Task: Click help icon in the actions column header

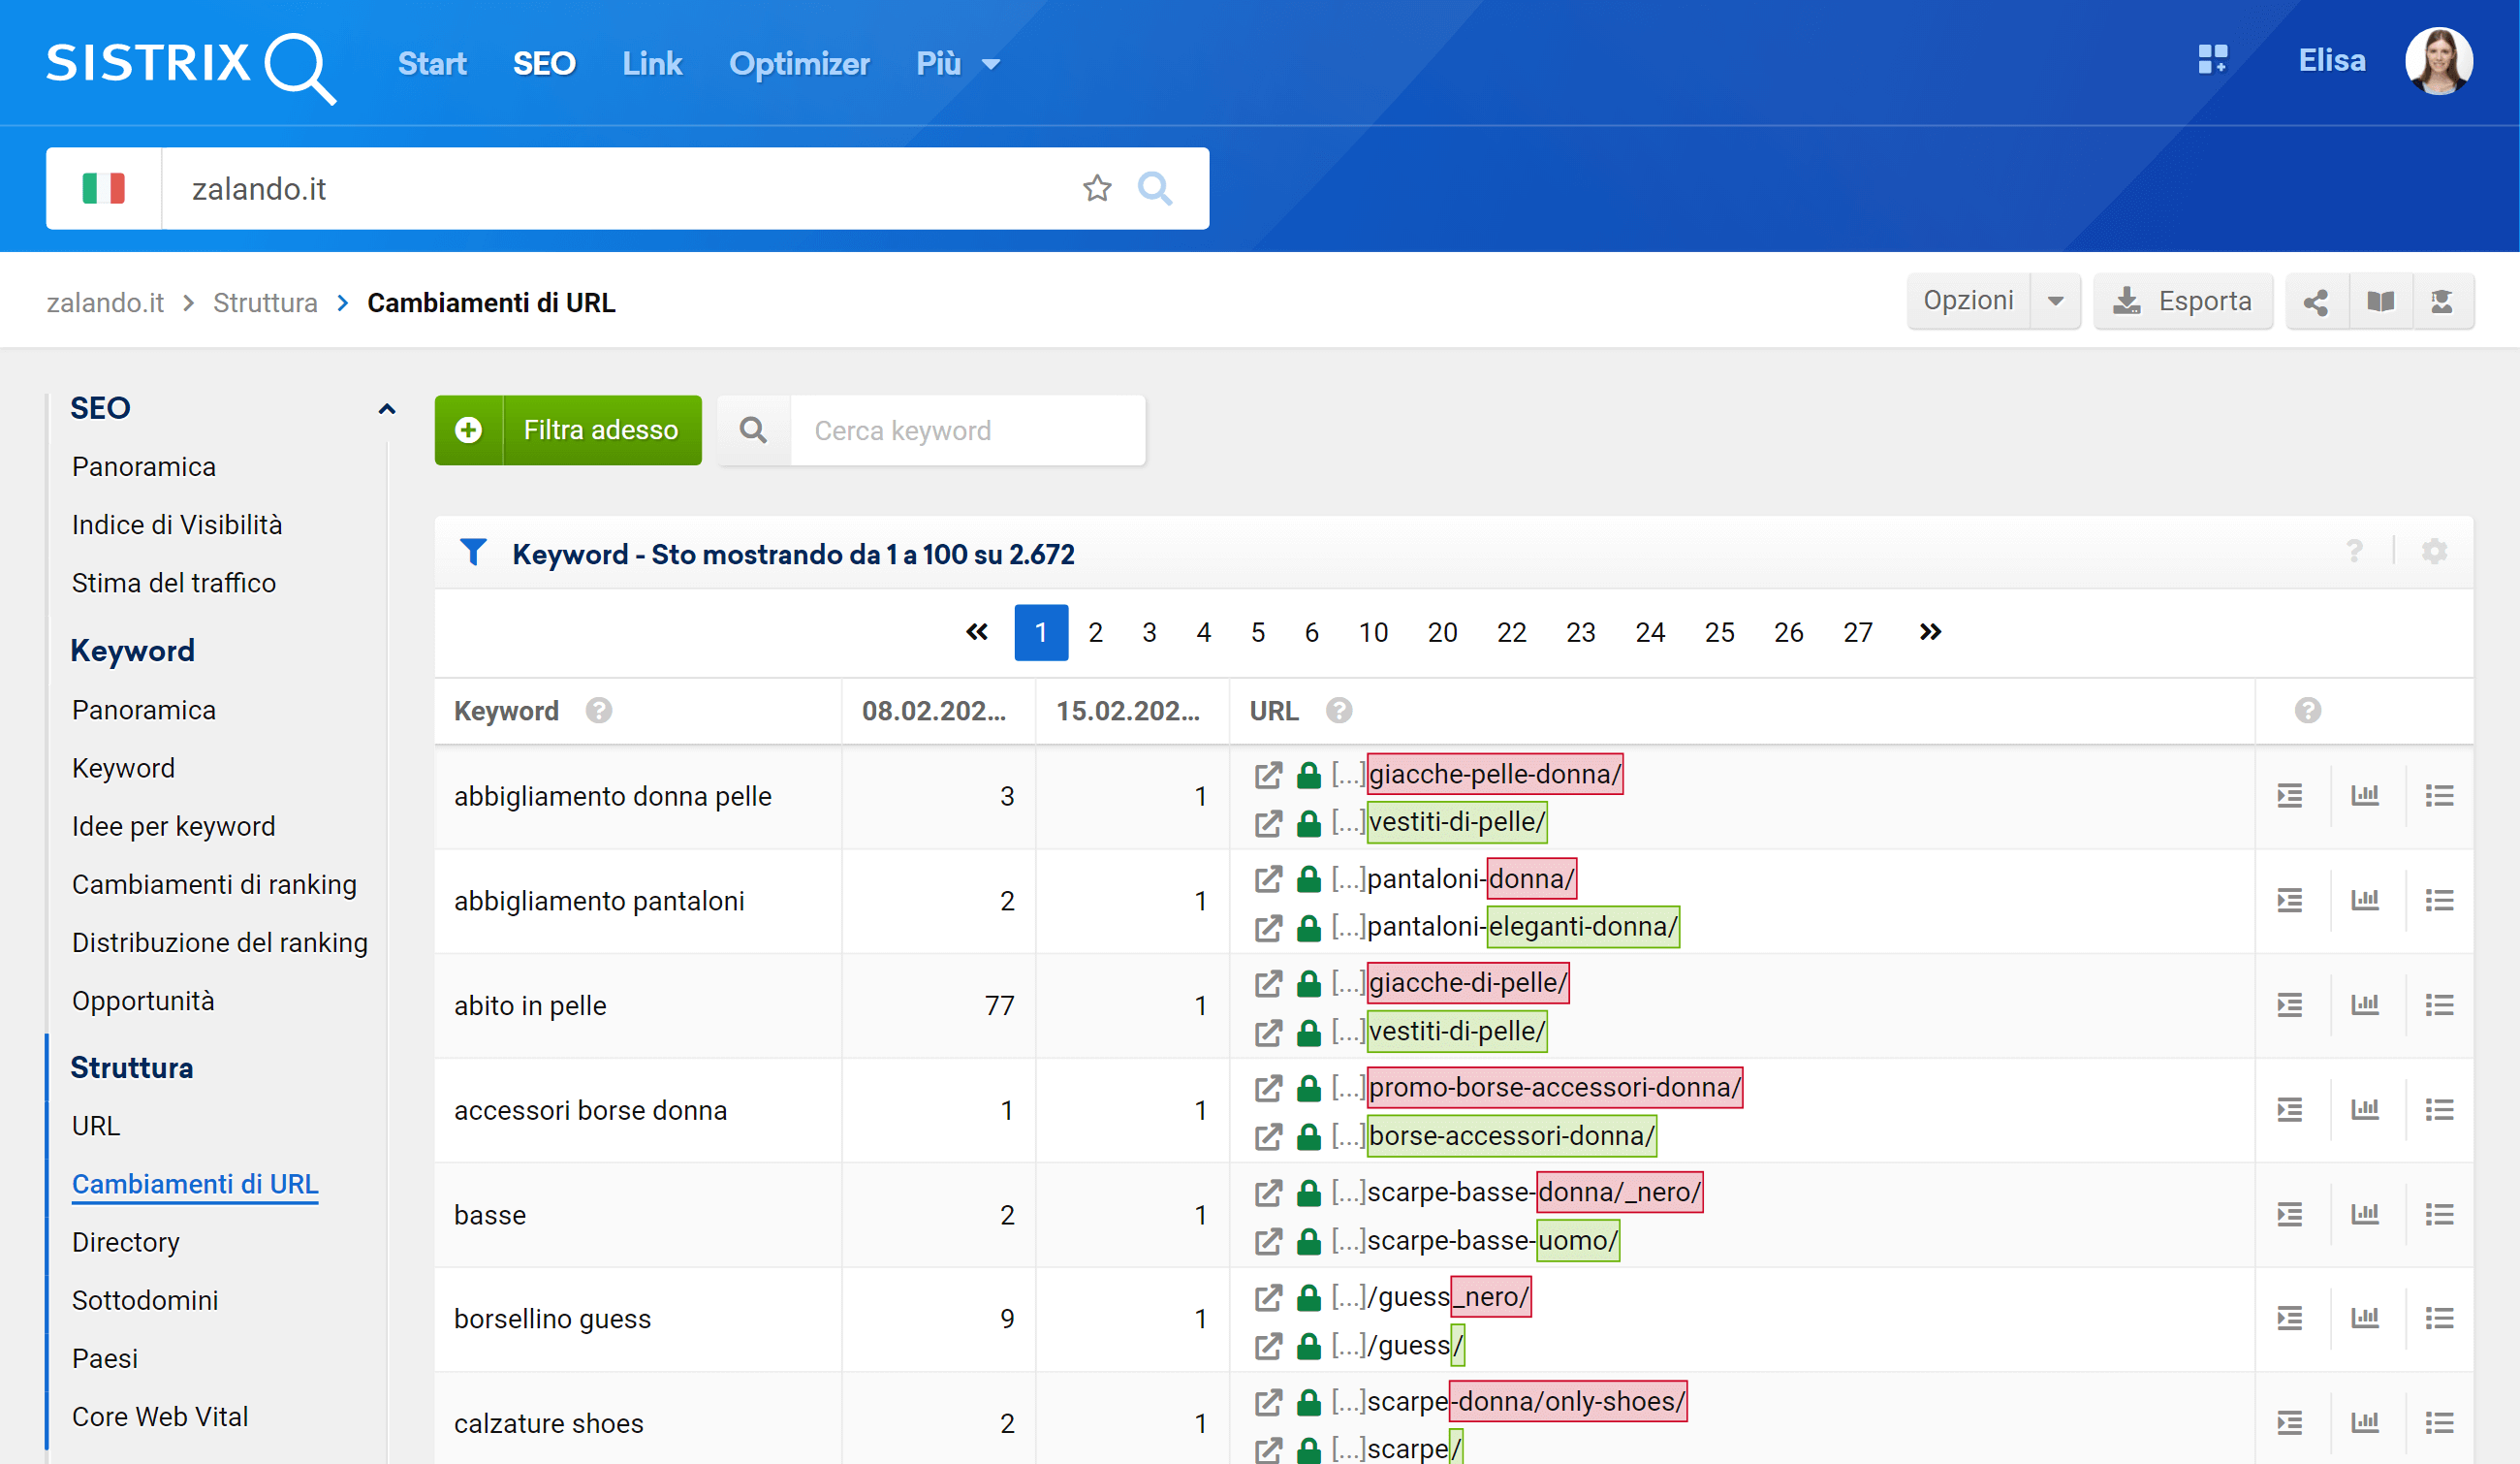Action: (x=2307, y=710)
